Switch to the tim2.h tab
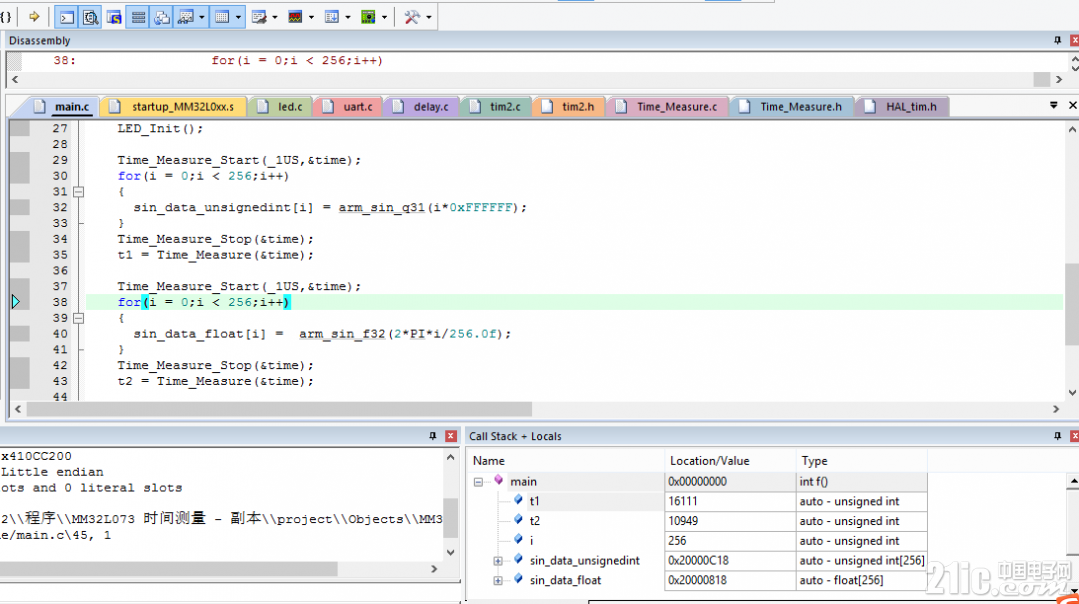Screen dimensions: 1079x604 [x=569, y=107]
